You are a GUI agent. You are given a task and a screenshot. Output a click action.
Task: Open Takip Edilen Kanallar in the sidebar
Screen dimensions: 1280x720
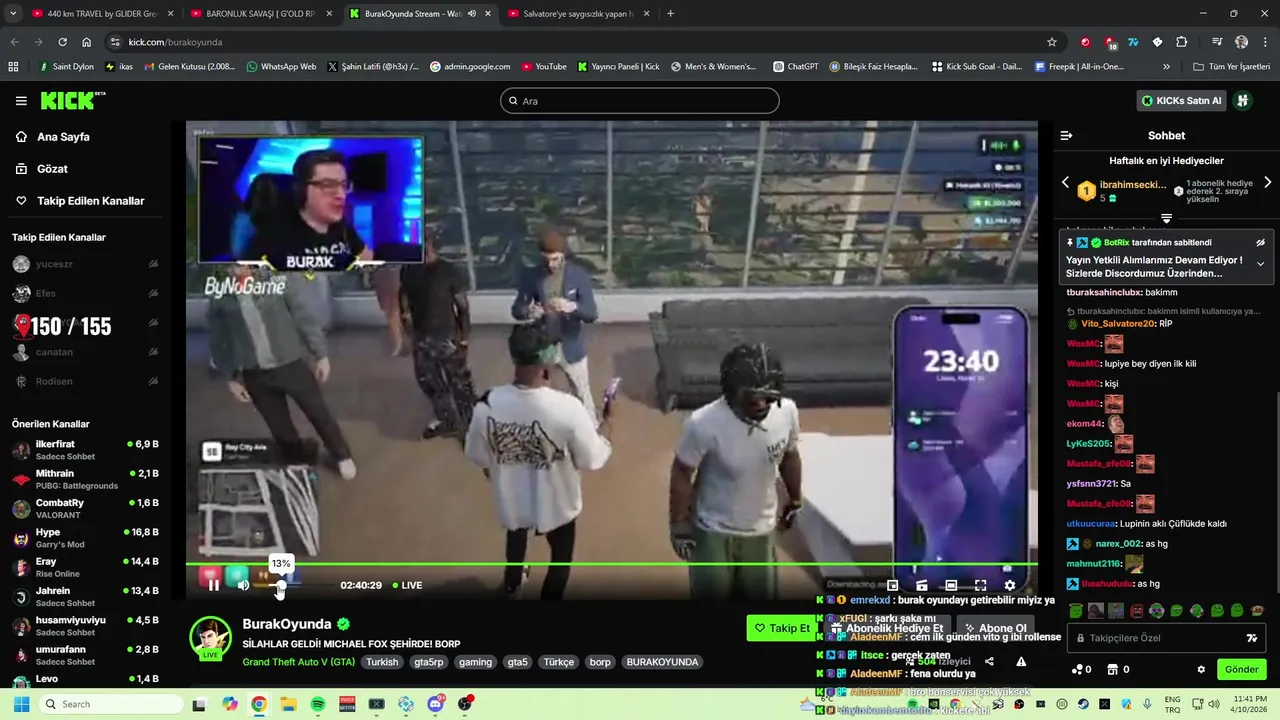90,201
